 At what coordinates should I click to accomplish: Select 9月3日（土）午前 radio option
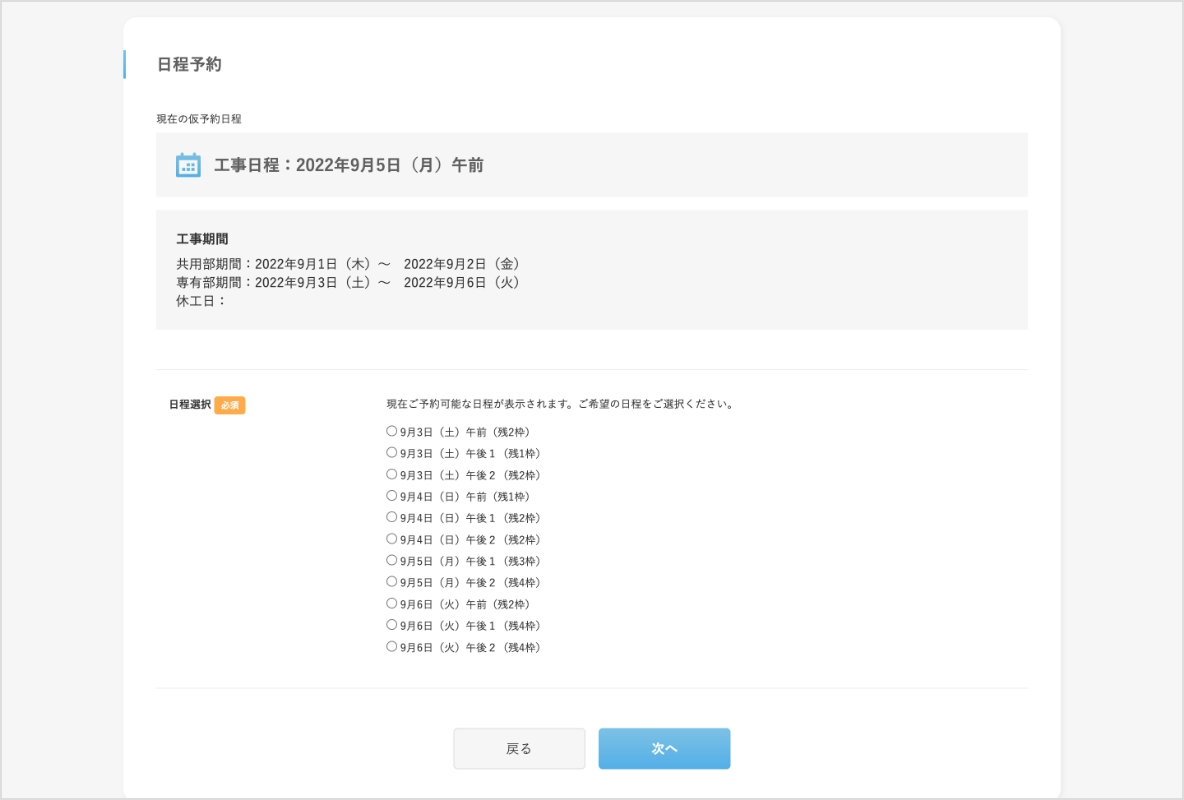click(x=392, y=432)
